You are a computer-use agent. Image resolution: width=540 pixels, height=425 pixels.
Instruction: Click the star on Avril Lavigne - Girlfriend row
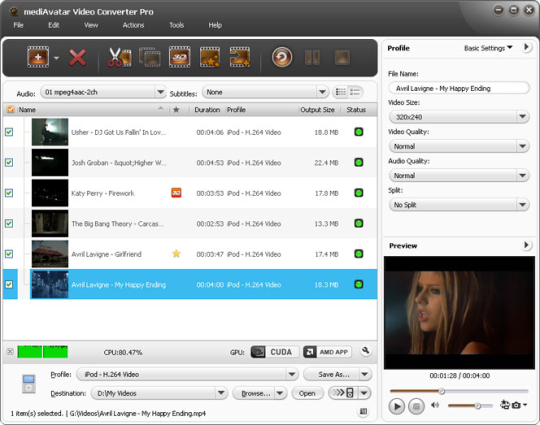pyautogui.click(x=176, y=254)
